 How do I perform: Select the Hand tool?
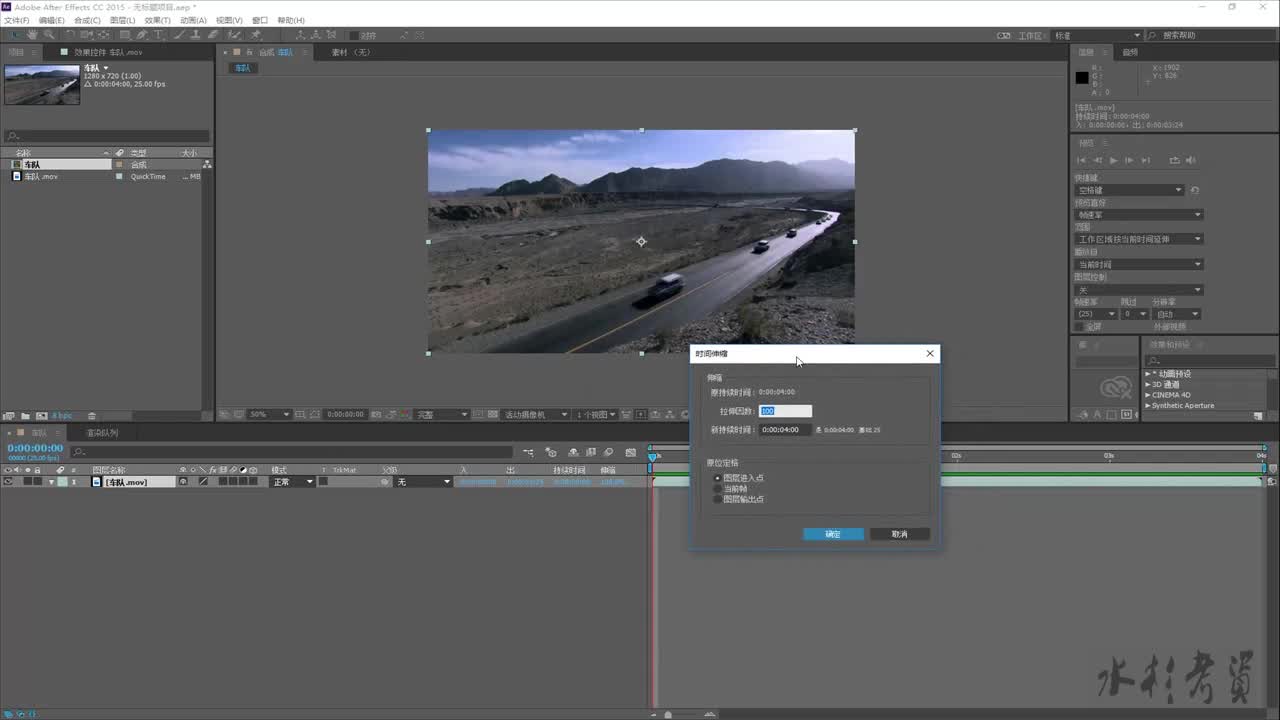[32, 35]
